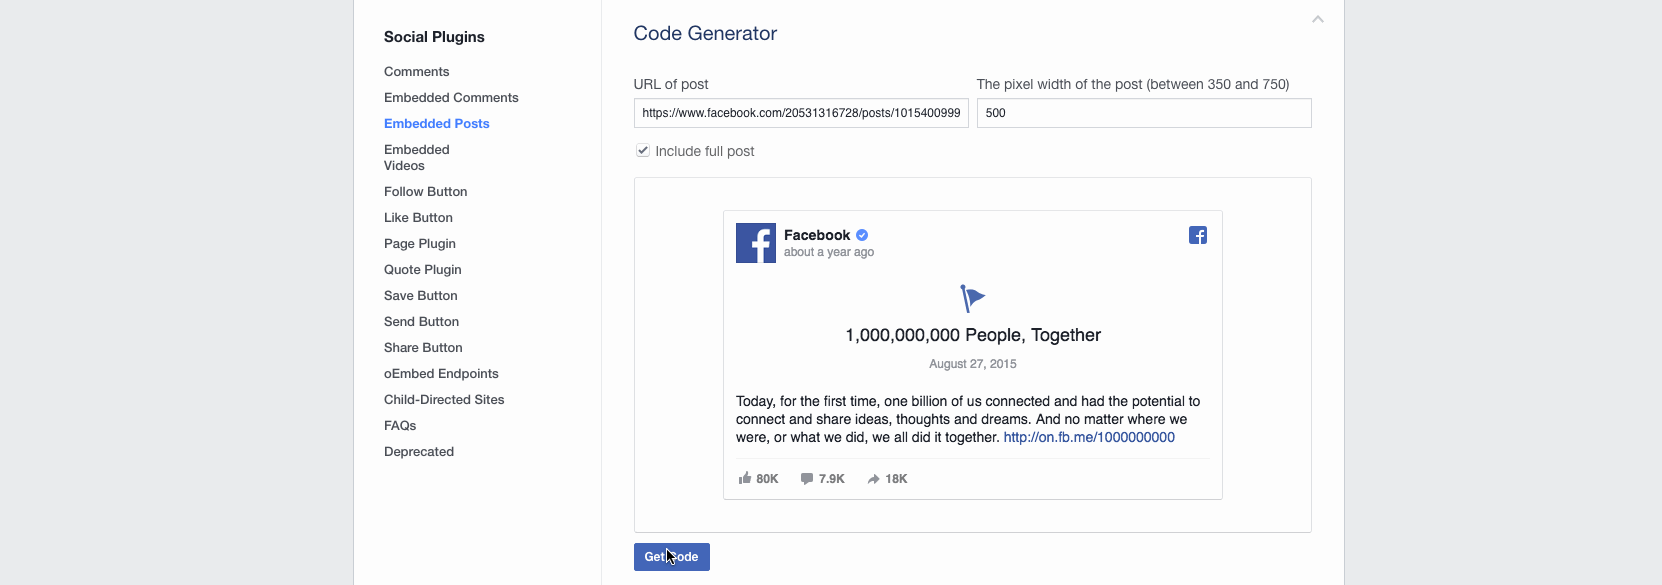Click the Facebook page profile picture
Viewport: 1662px width, 585px height.
click(756, 243)
